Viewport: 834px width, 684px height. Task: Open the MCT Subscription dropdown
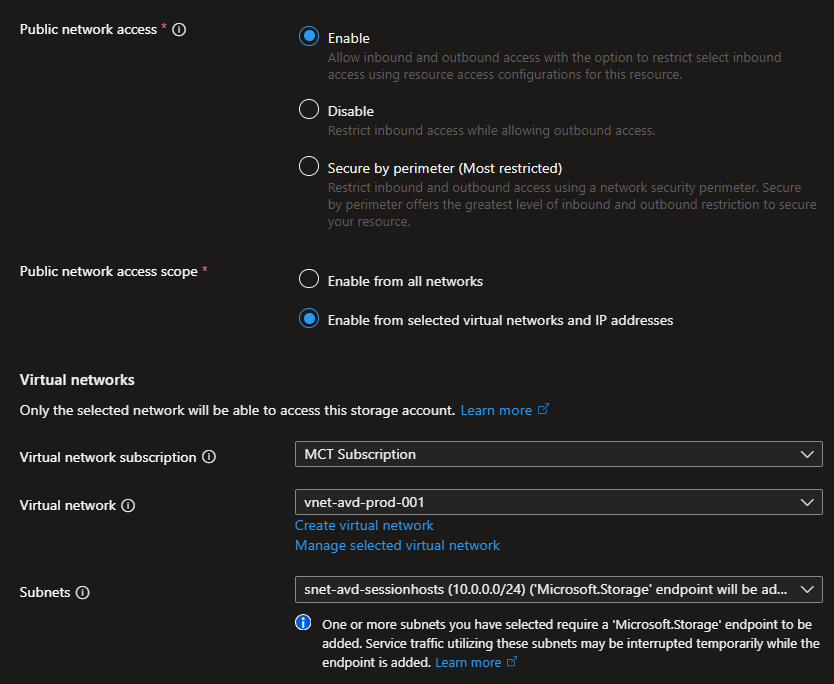coord(558,454)
